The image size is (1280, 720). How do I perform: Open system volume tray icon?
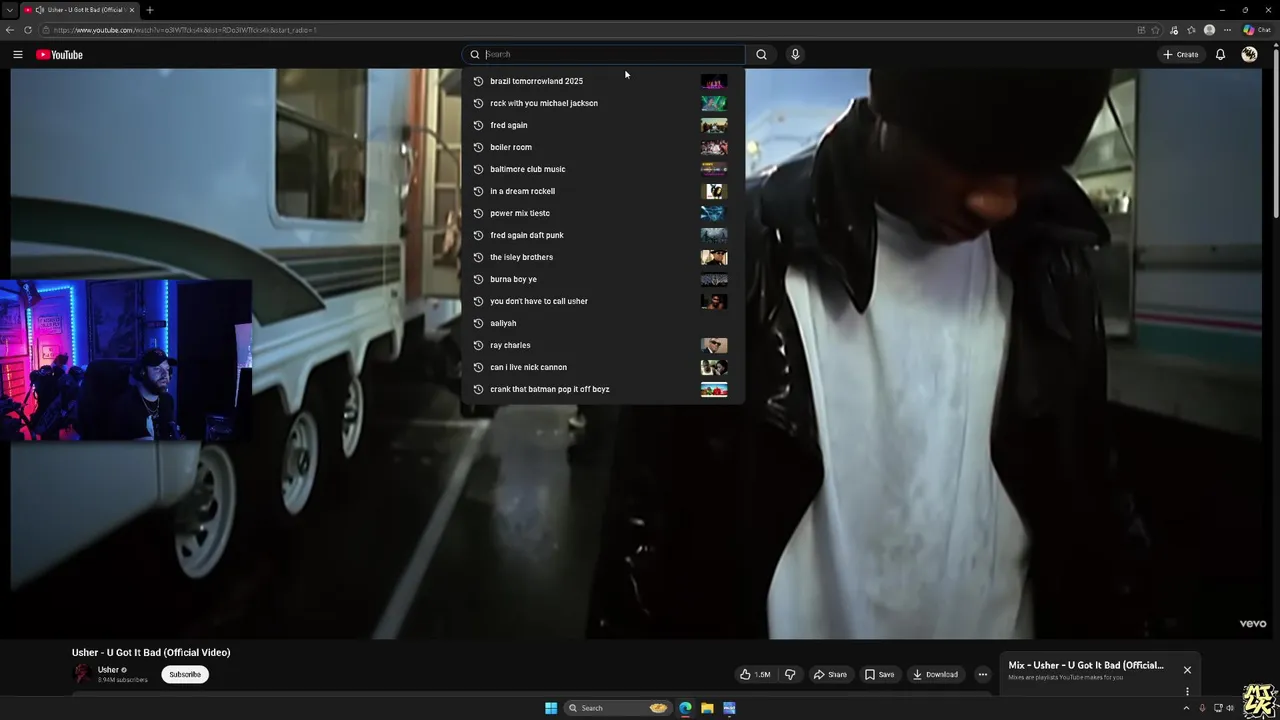(x=1230, y=708)
